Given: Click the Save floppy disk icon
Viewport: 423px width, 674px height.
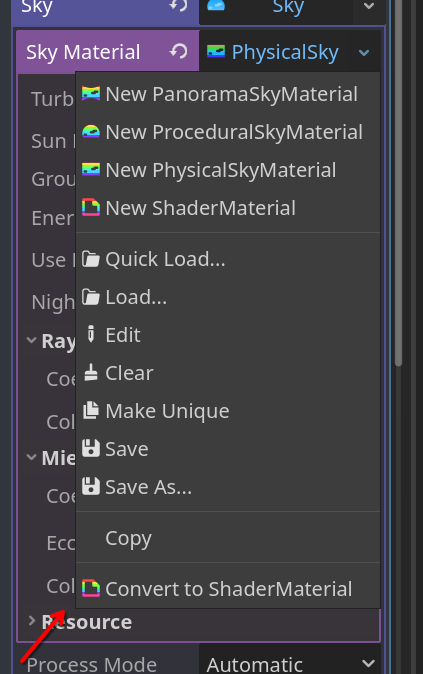Looking at the screenshot, I should pyautogui.click(x=91, y=448).
